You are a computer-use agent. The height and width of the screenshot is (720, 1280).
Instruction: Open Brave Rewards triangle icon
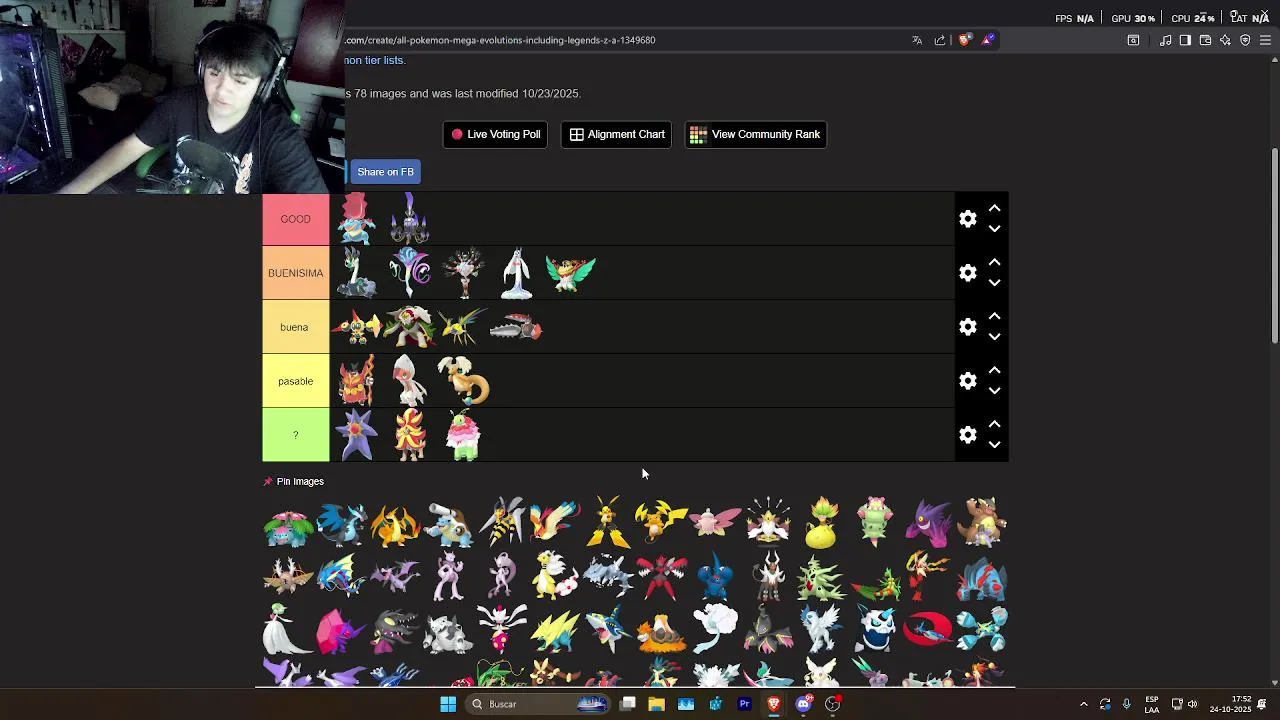point(988,40)
